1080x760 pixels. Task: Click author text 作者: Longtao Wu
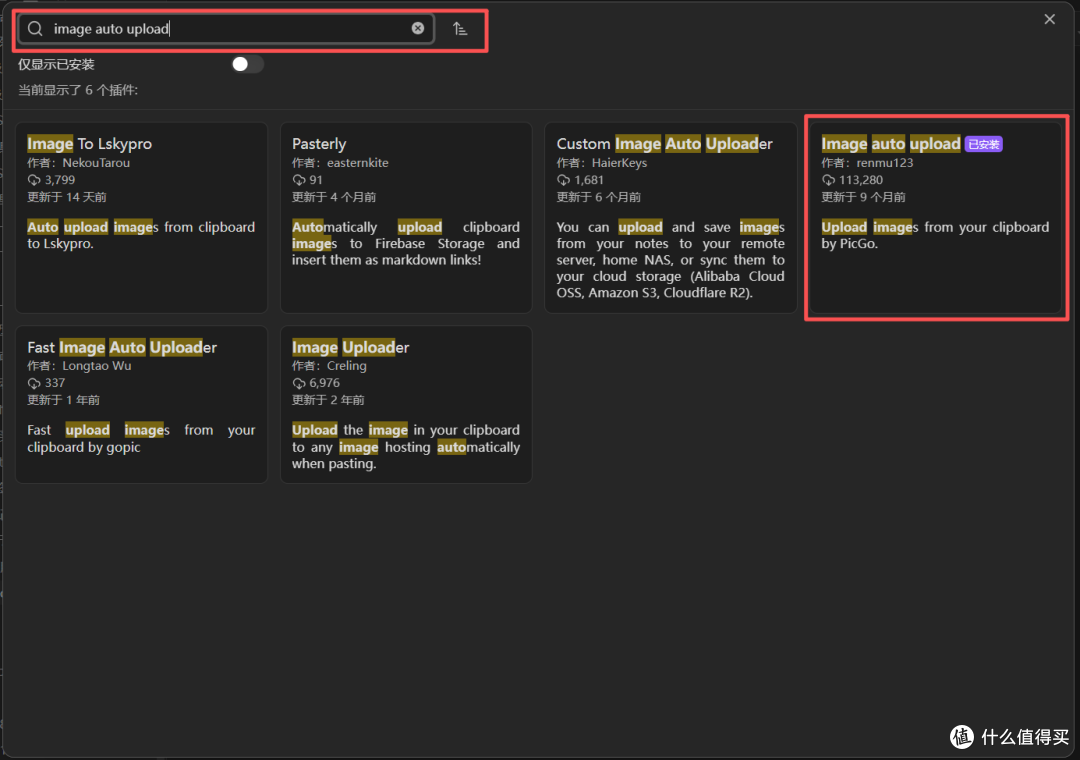(79, 366)
